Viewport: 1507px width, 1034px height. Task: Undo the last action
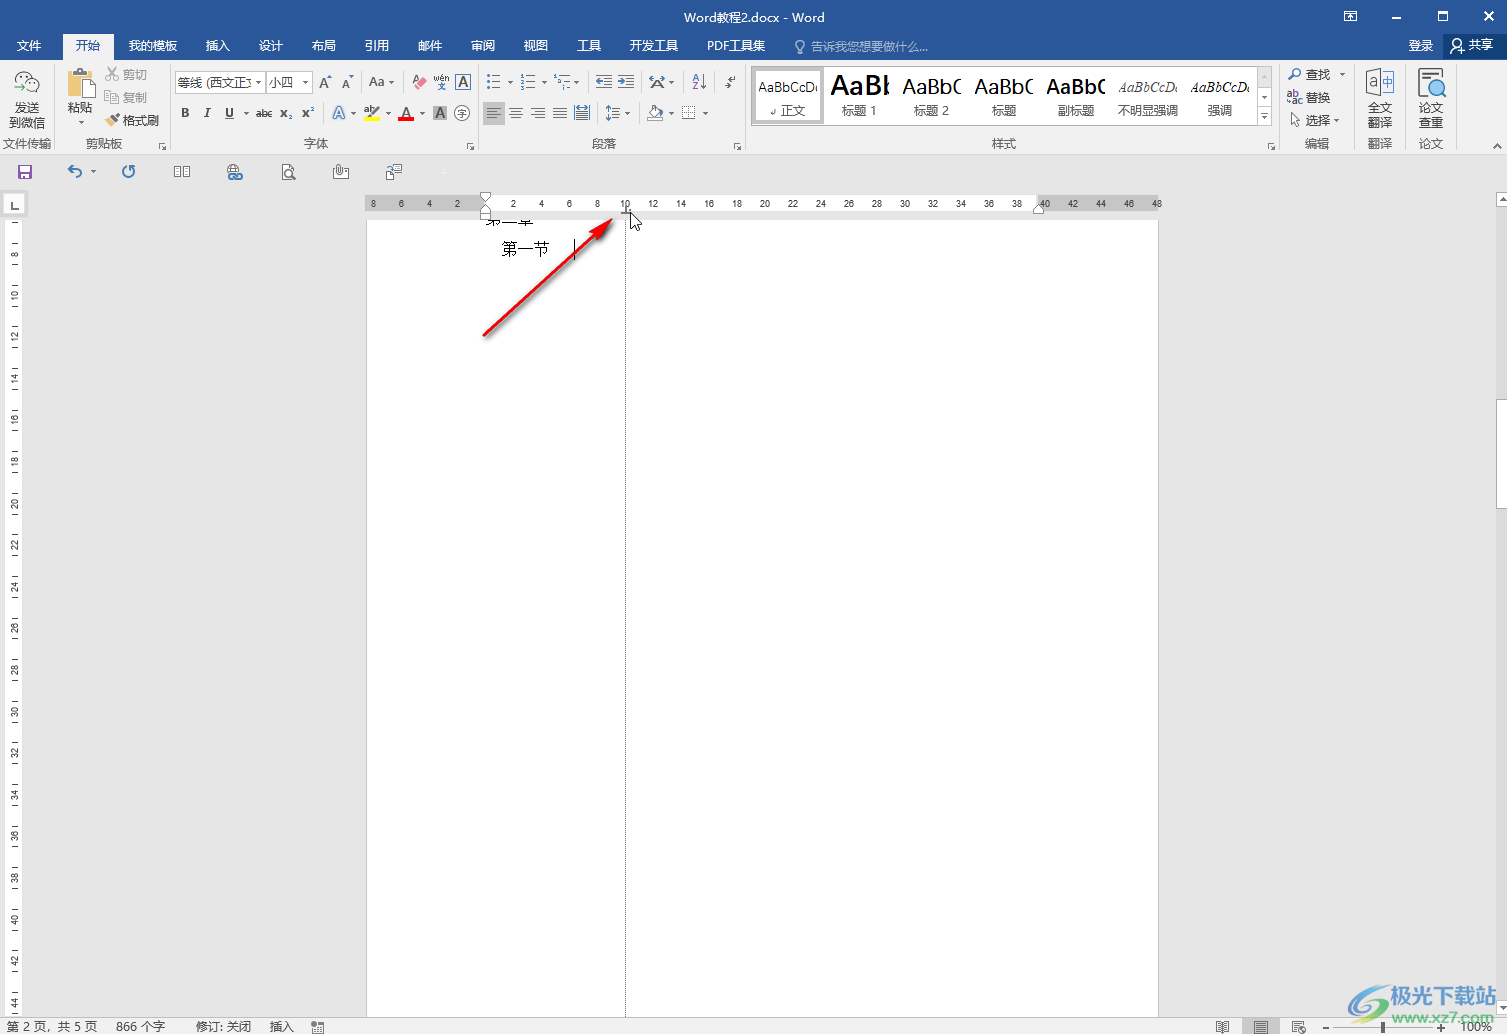(75, 172)
